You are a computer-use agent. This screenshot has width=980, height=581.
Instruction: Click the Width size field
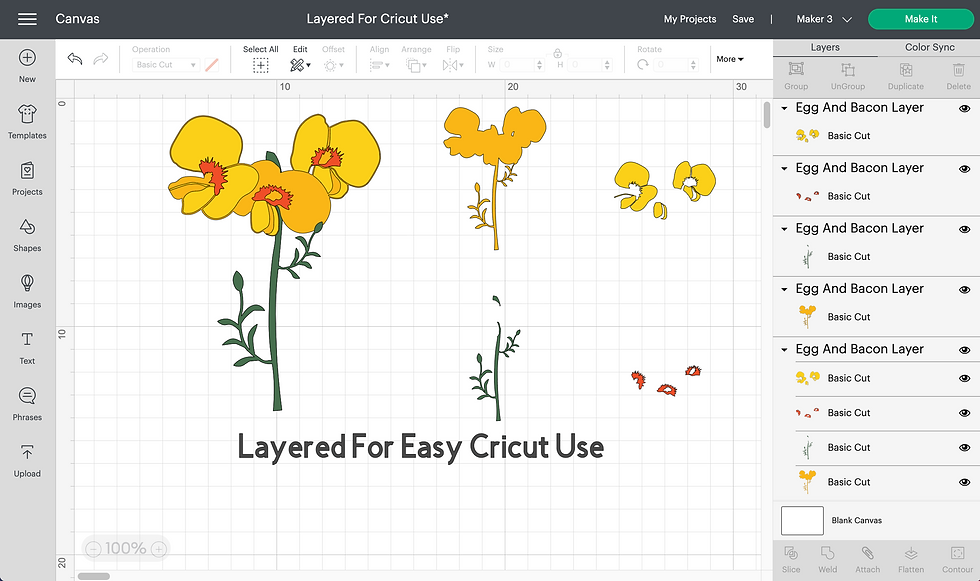[x=522, y=64]
